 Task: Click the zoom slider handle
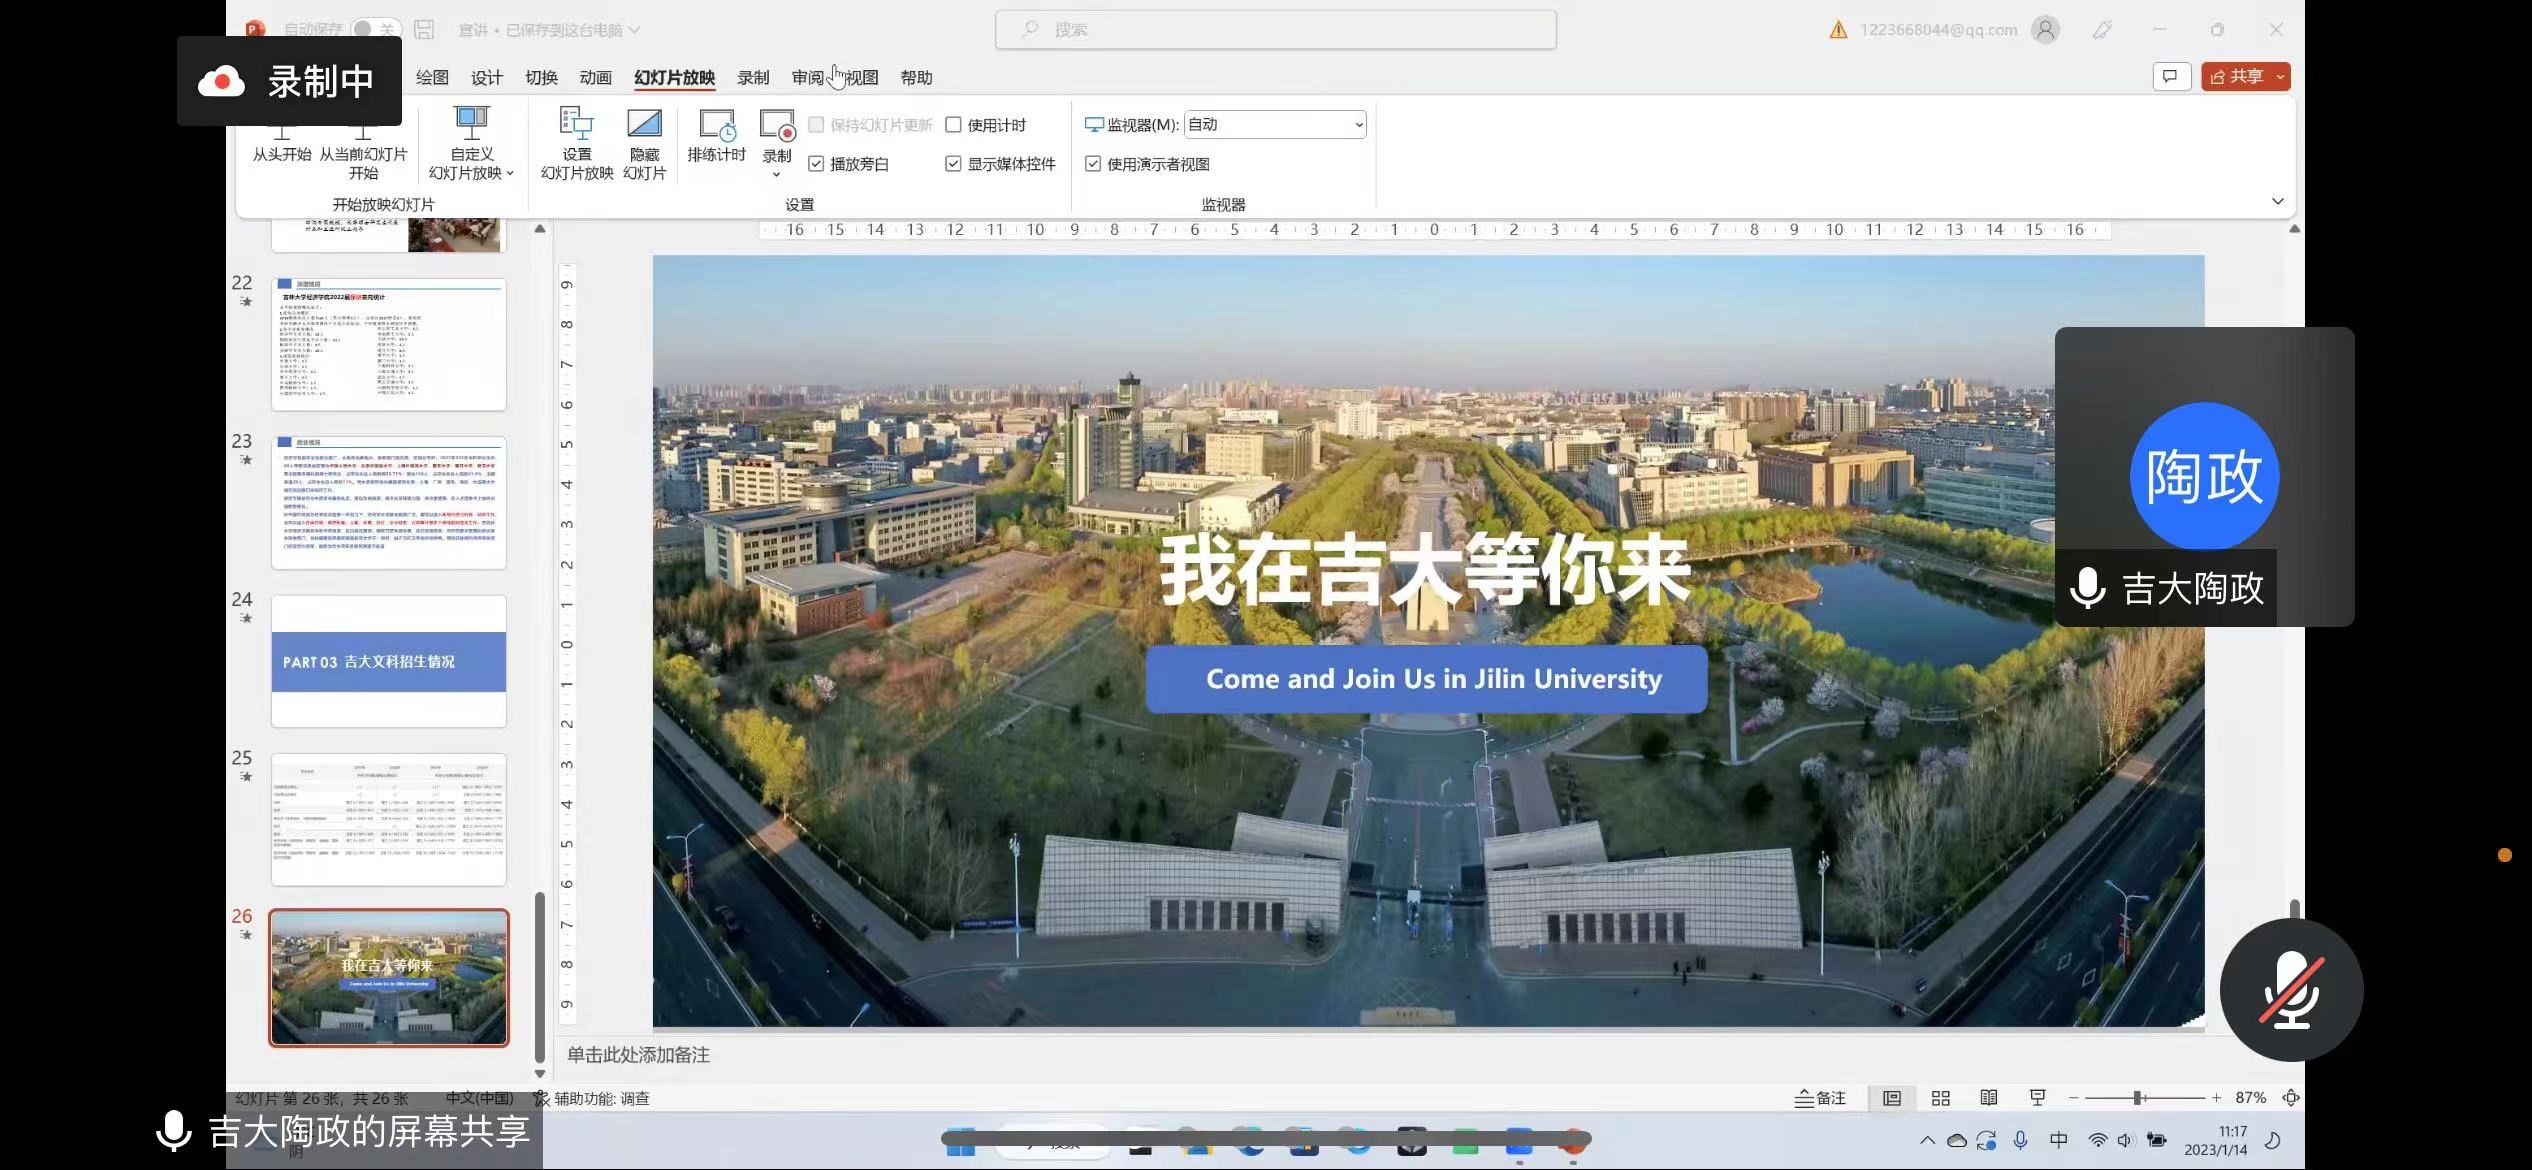pos(2137,1098)
